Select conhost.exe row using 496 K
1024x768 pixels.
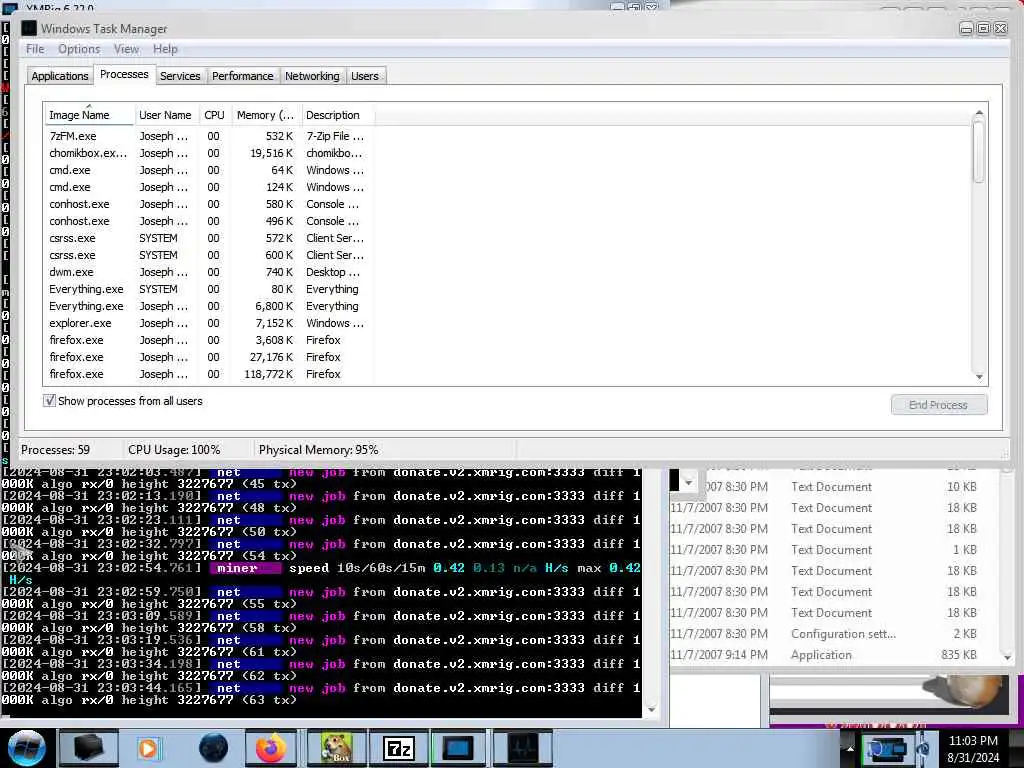pyautogui.click(x=208, y=221)
